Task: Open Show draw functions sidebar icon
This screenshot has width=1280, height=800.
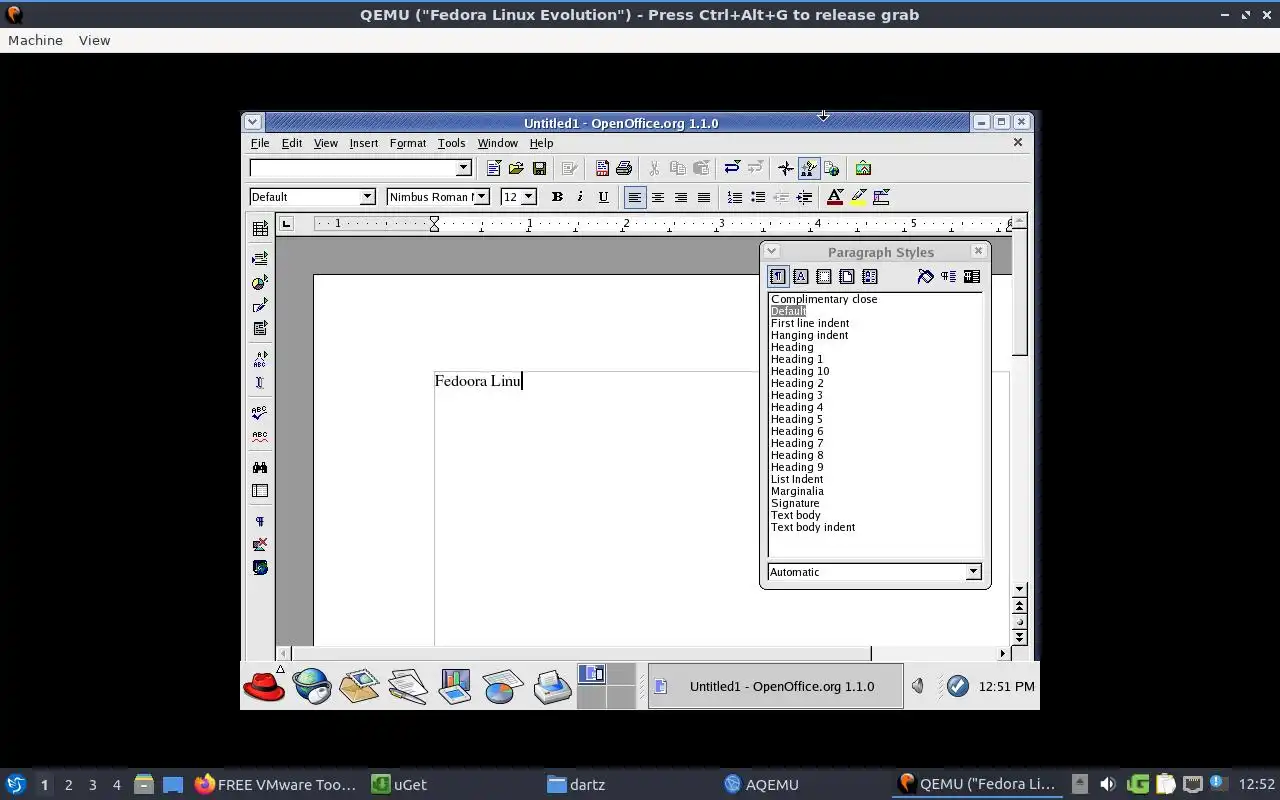Action: point(260,306)
